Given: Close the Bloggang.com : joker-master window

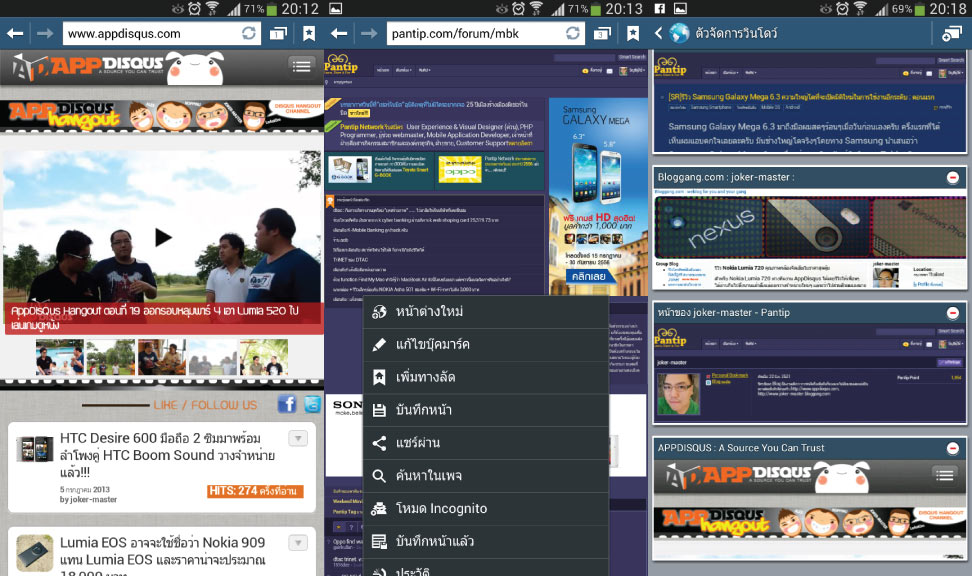Looking at the screenshot, I should coord(953,178).
